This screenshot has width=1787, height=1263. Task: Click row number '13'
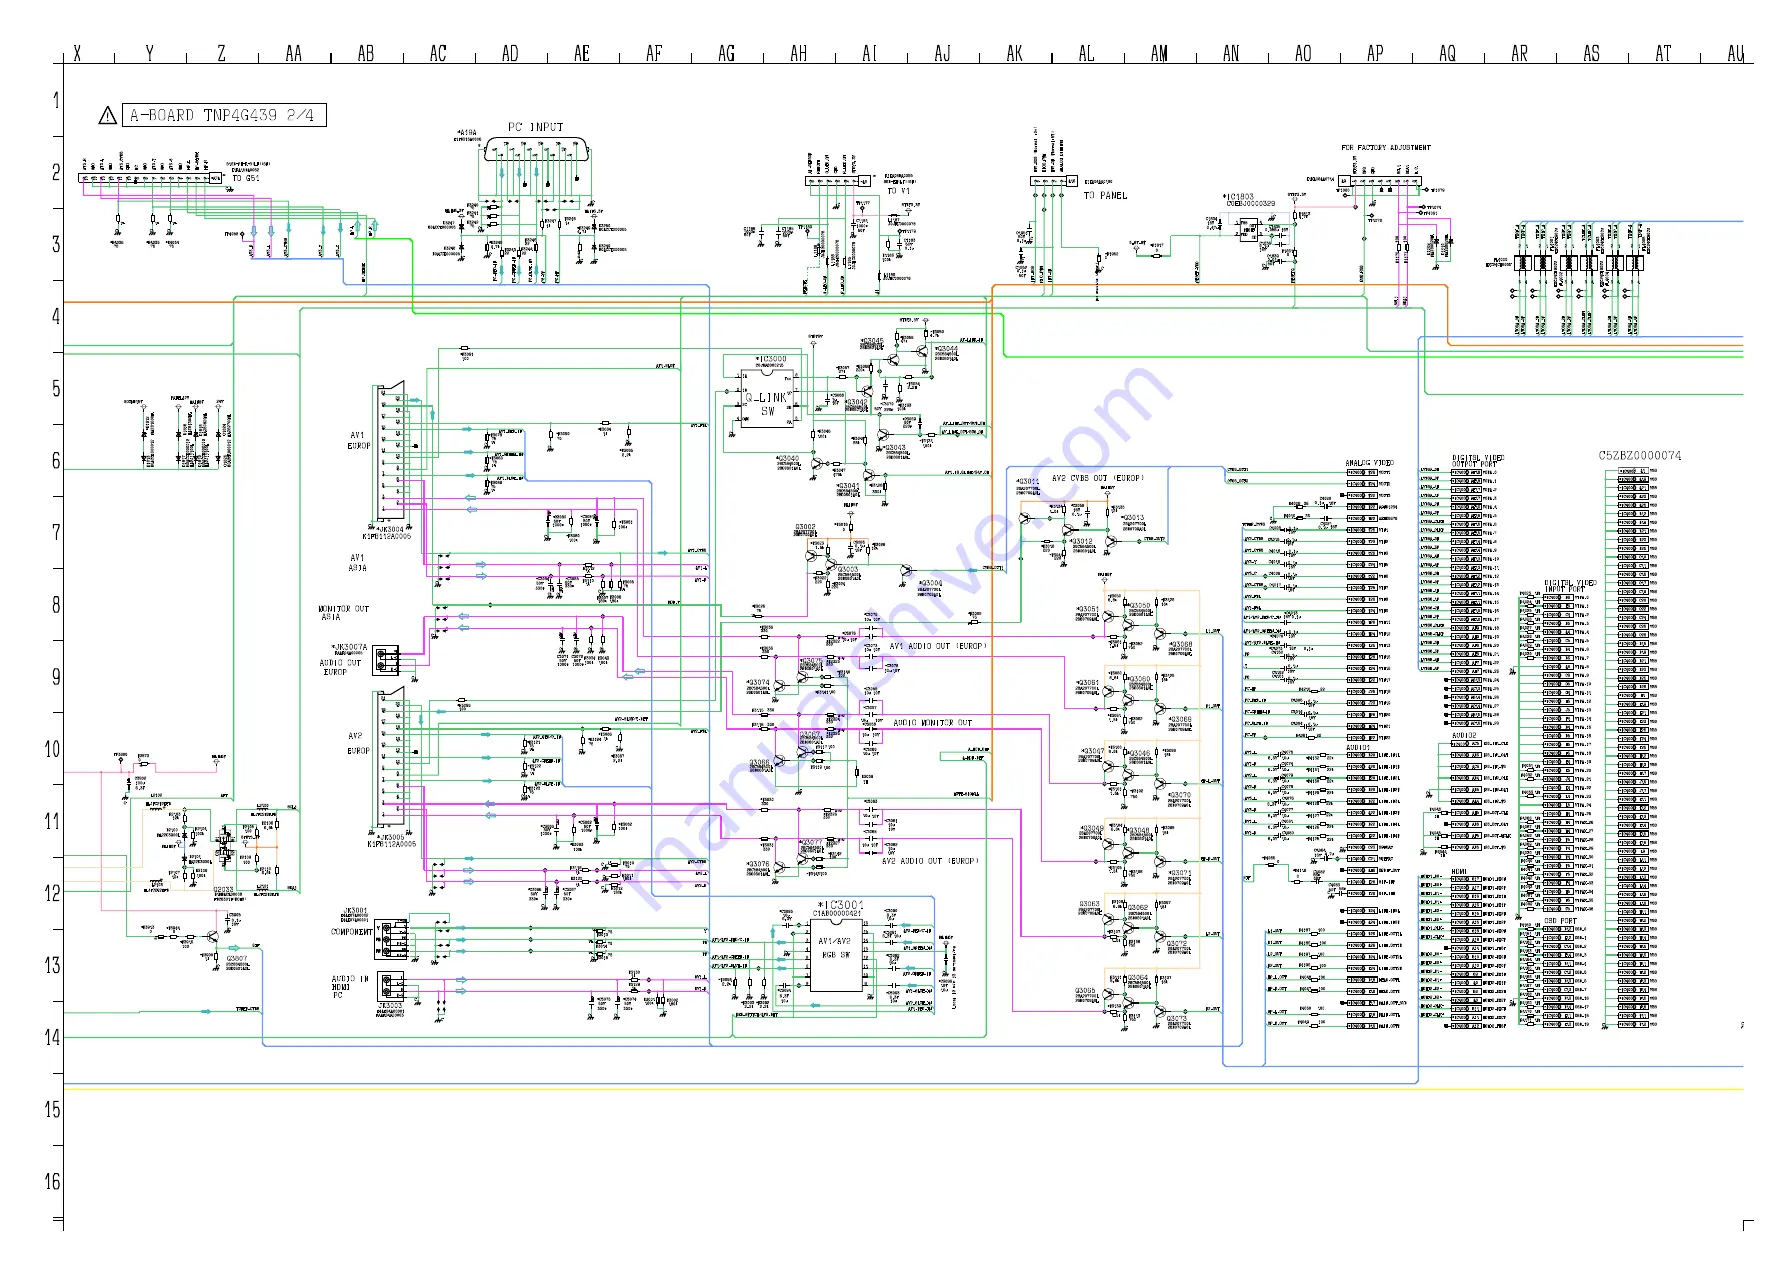pos(52,965)
